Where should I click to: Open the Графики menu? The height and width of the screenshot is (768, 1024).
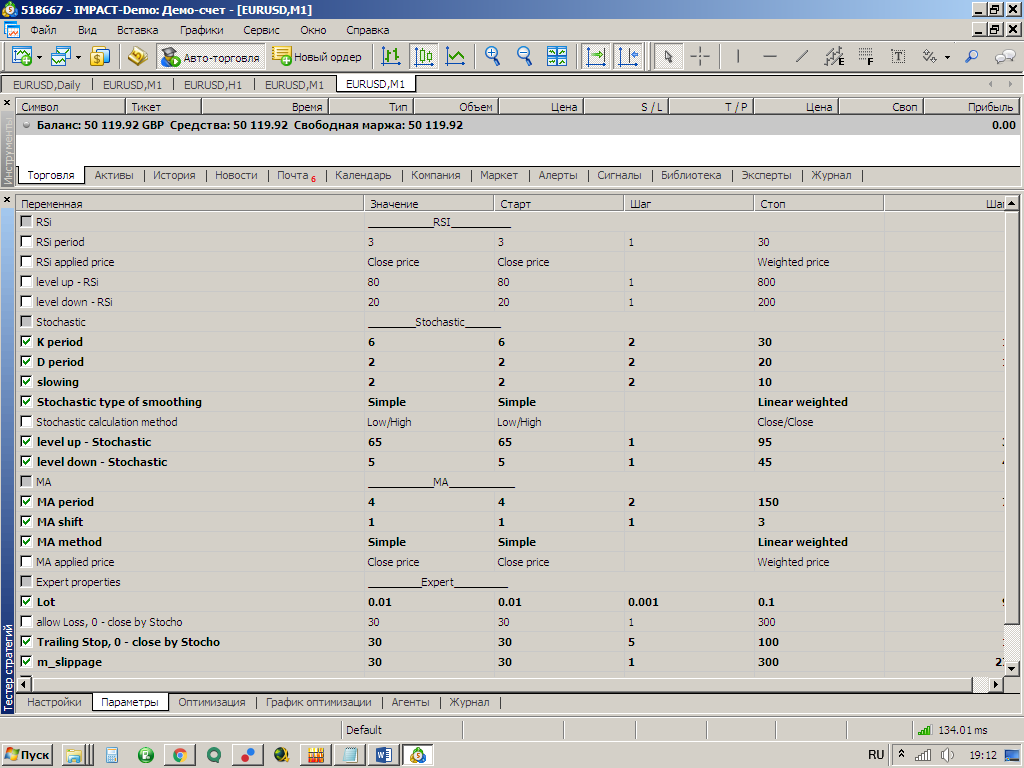(x=201, y=30)
